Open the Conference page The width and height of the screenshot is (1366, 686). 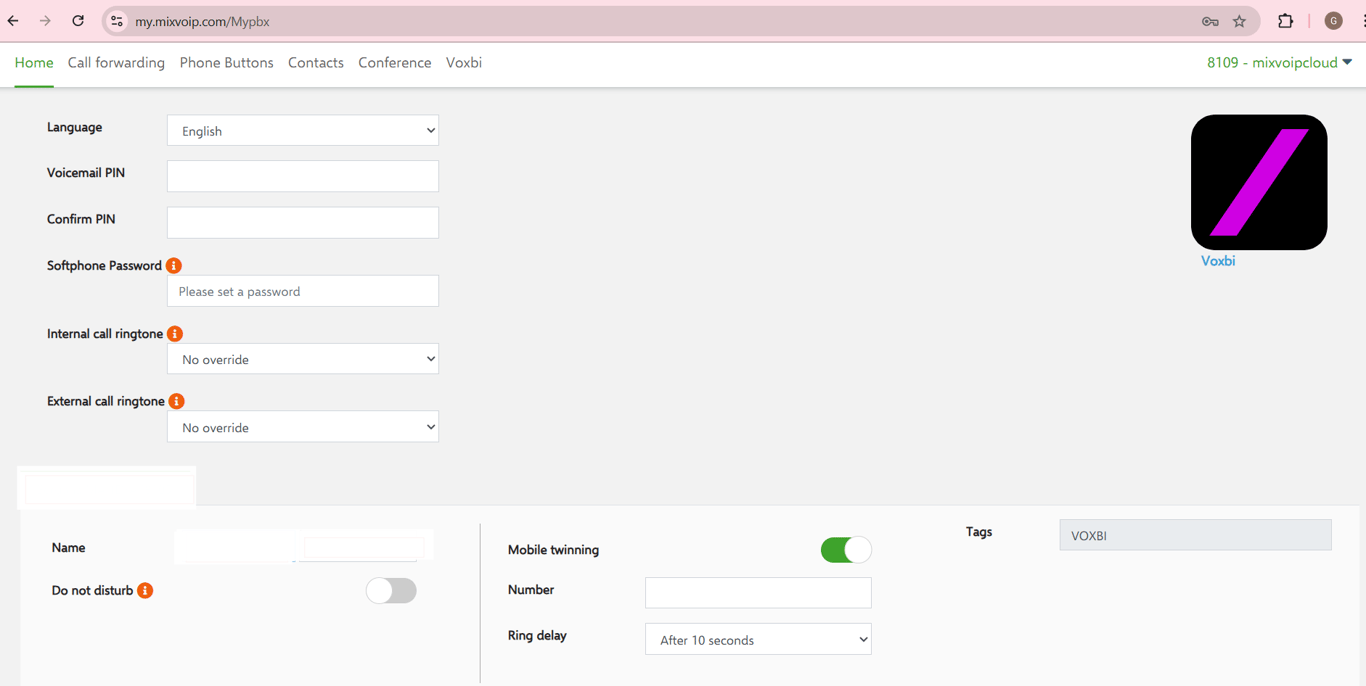coord(394,62)
